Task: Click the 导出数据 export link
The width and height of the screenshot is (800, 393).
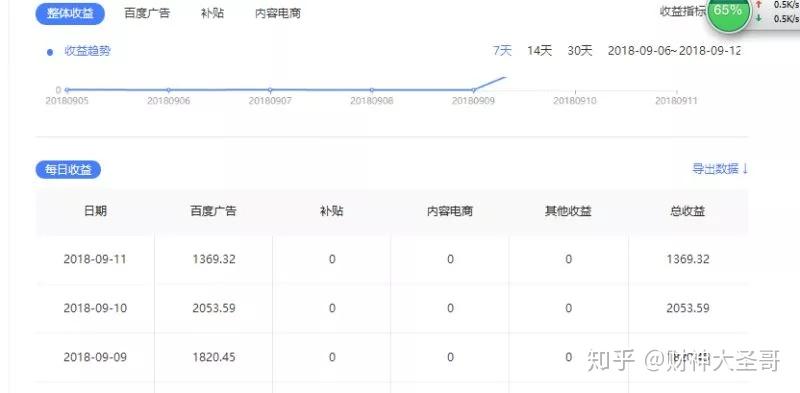Action: pyautogui.click(x=720, y=169)
